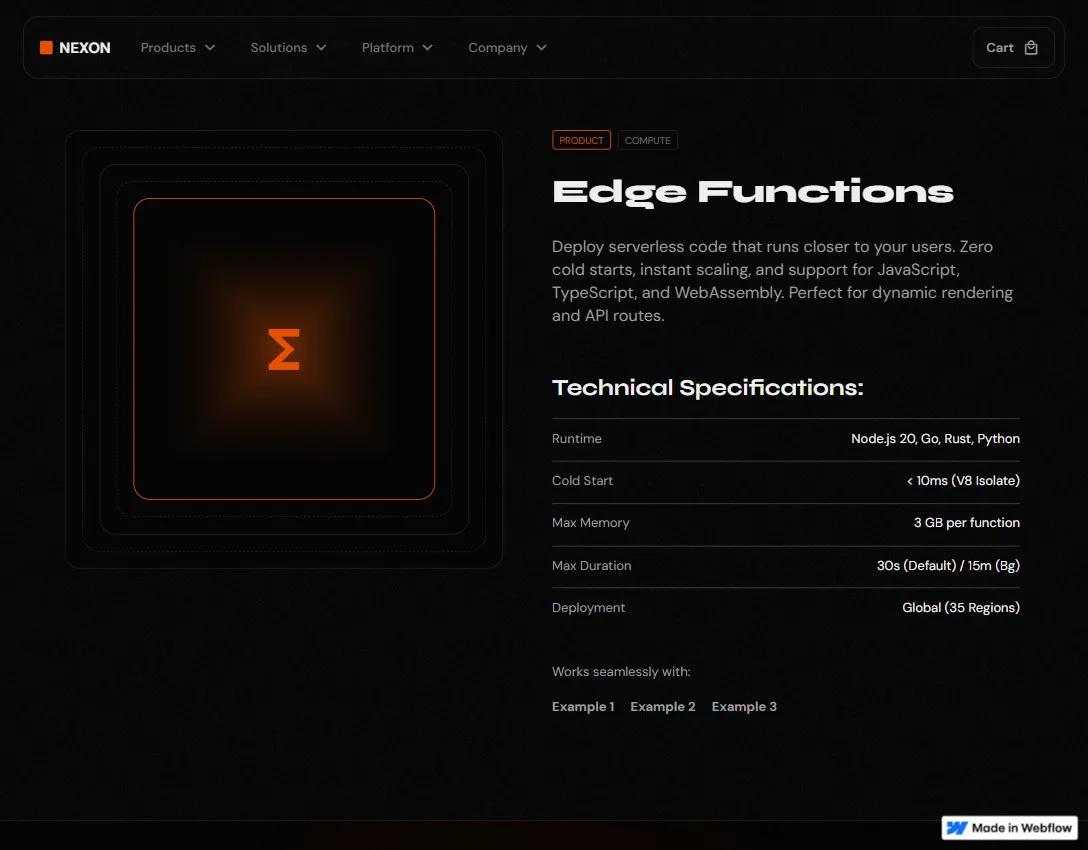Select the COMPUTE tag
This screenshot has width=1088, height=850.
click(x=648, y=140)
